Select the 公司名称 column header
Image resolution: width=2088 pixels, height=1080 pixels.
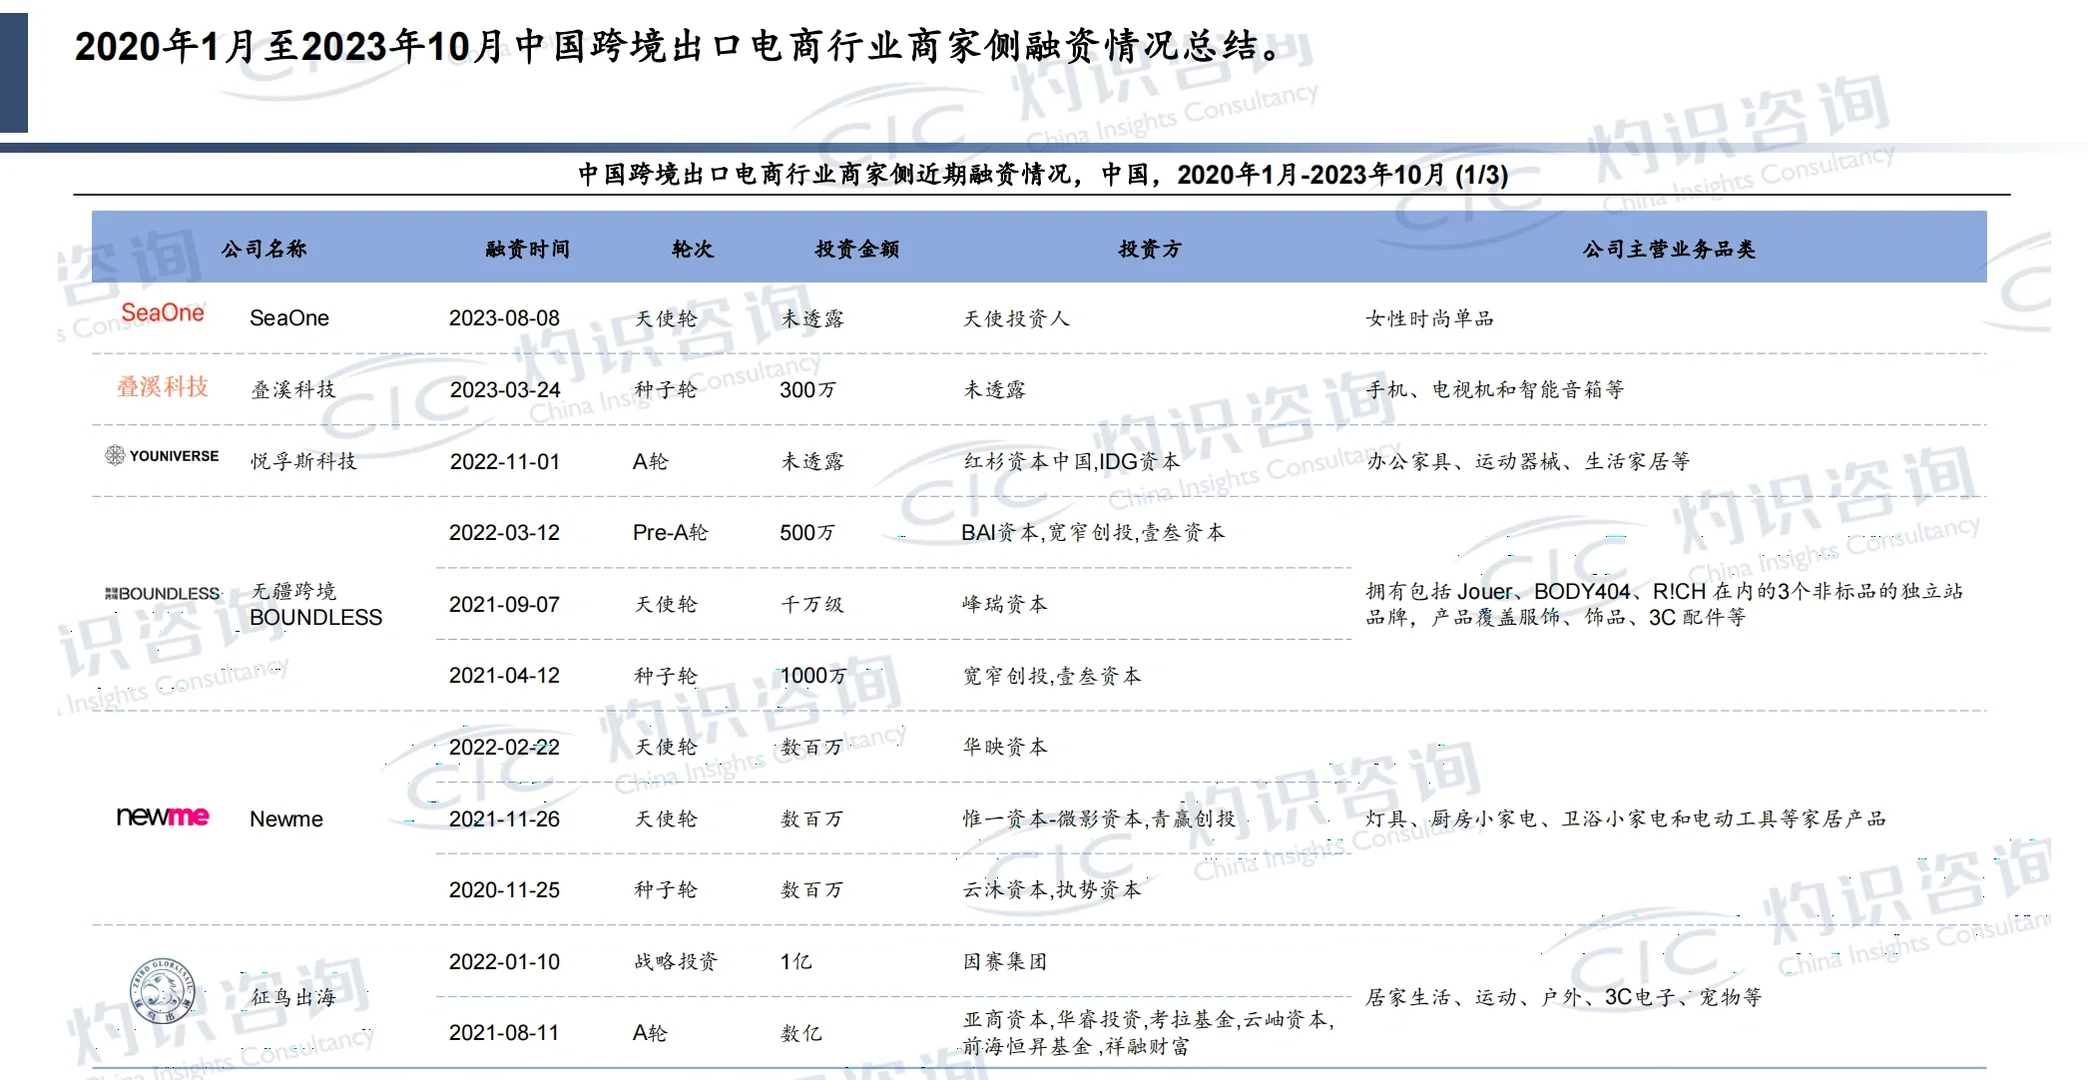(x=266, y=250)
